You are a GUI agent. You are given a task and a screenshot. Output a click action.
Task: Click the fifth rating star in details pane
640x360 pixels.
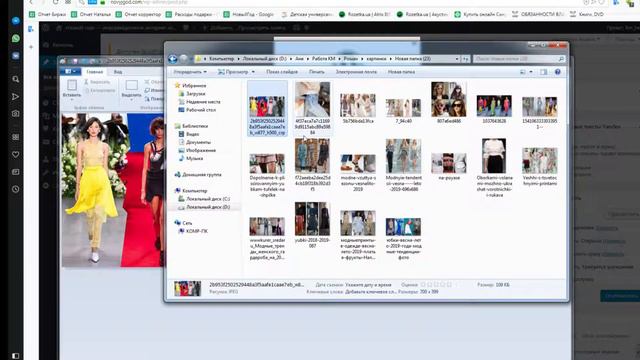(x=449, y=285)
